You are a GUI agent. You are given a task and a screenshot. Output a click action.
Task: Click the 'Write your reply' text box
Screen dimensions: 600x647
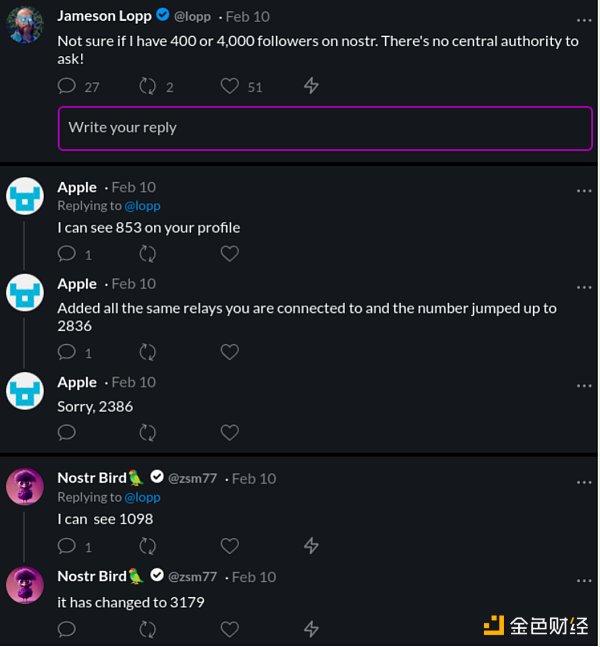point(325,128)
